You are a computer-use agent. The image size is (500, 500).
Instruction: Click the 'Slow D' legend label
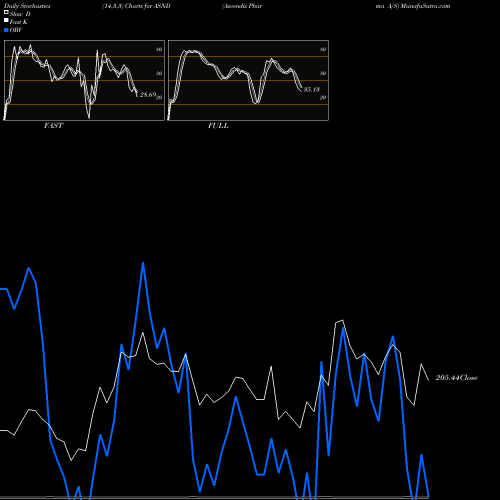(20, 14)
